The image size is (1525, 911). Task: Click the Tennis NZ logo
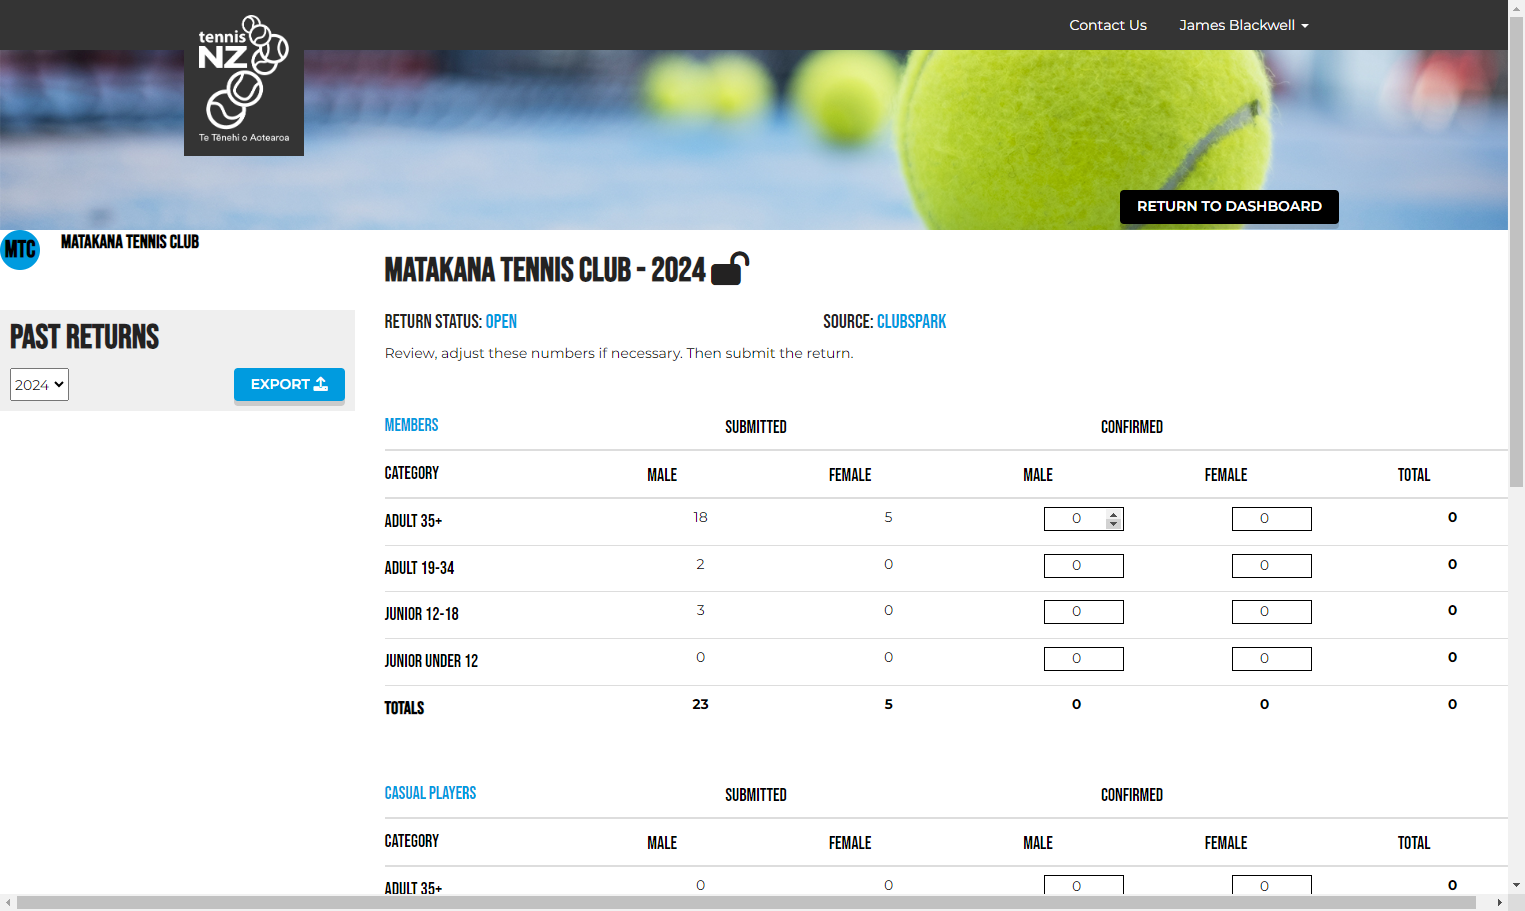(x=244, y=78)
